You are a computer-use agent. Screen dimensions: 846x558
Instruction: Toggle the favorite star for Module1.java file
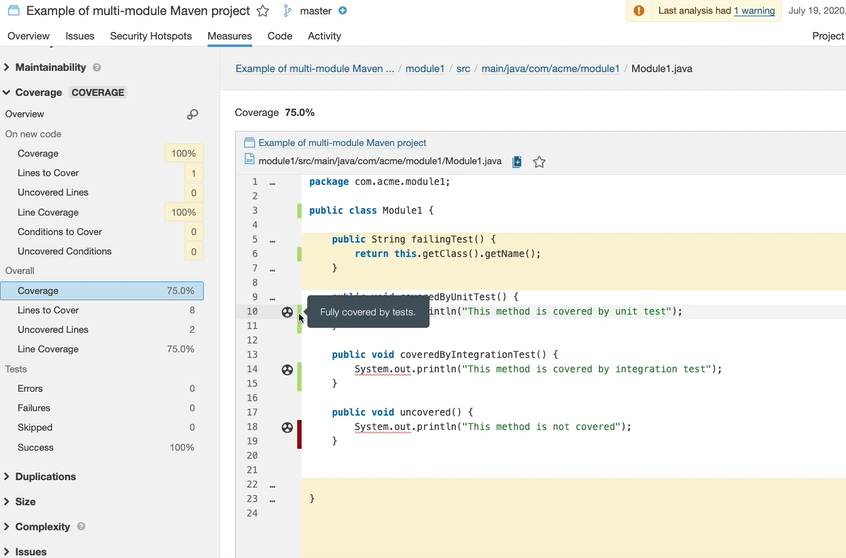(539, 162)
